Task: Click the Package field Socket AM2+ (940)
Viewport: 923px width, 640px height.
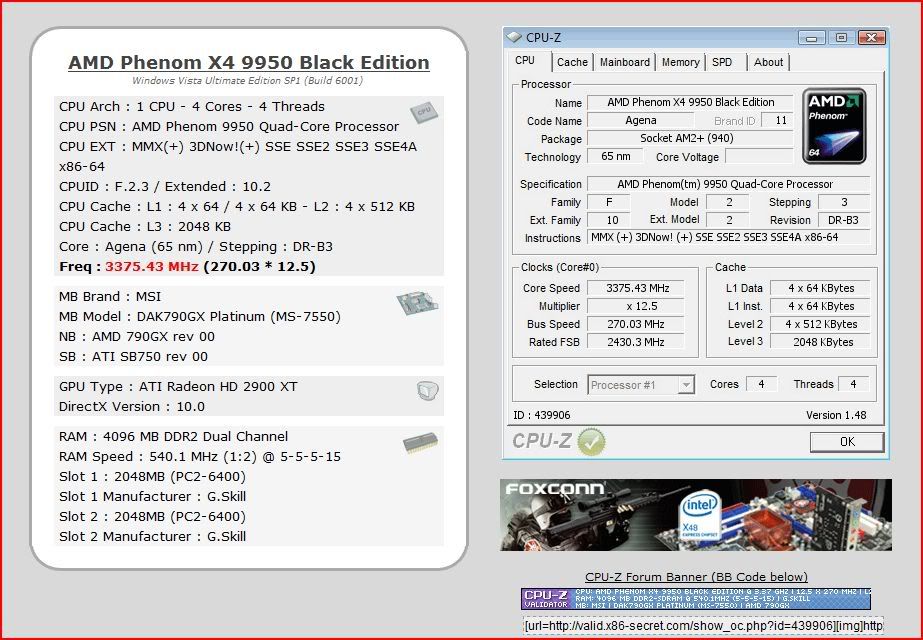Action: click(690, 138)
